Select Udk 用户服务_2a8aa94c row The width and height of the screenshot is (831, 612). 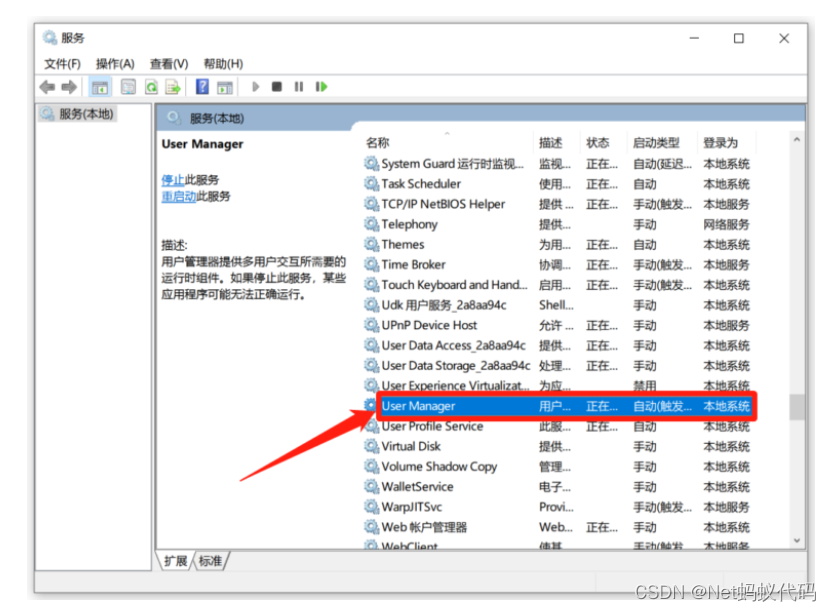(558, 305)
